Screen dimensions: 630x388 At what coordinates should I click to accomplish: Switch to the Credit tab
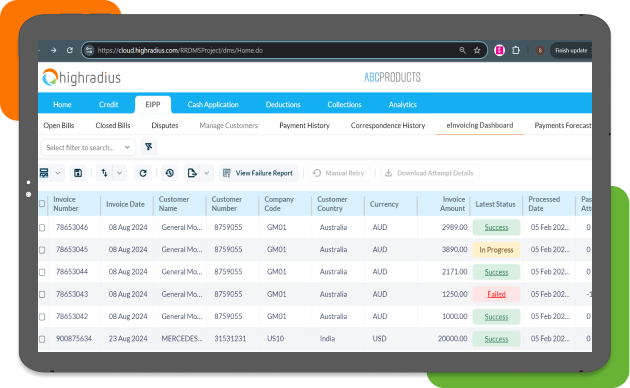[108, 104]
